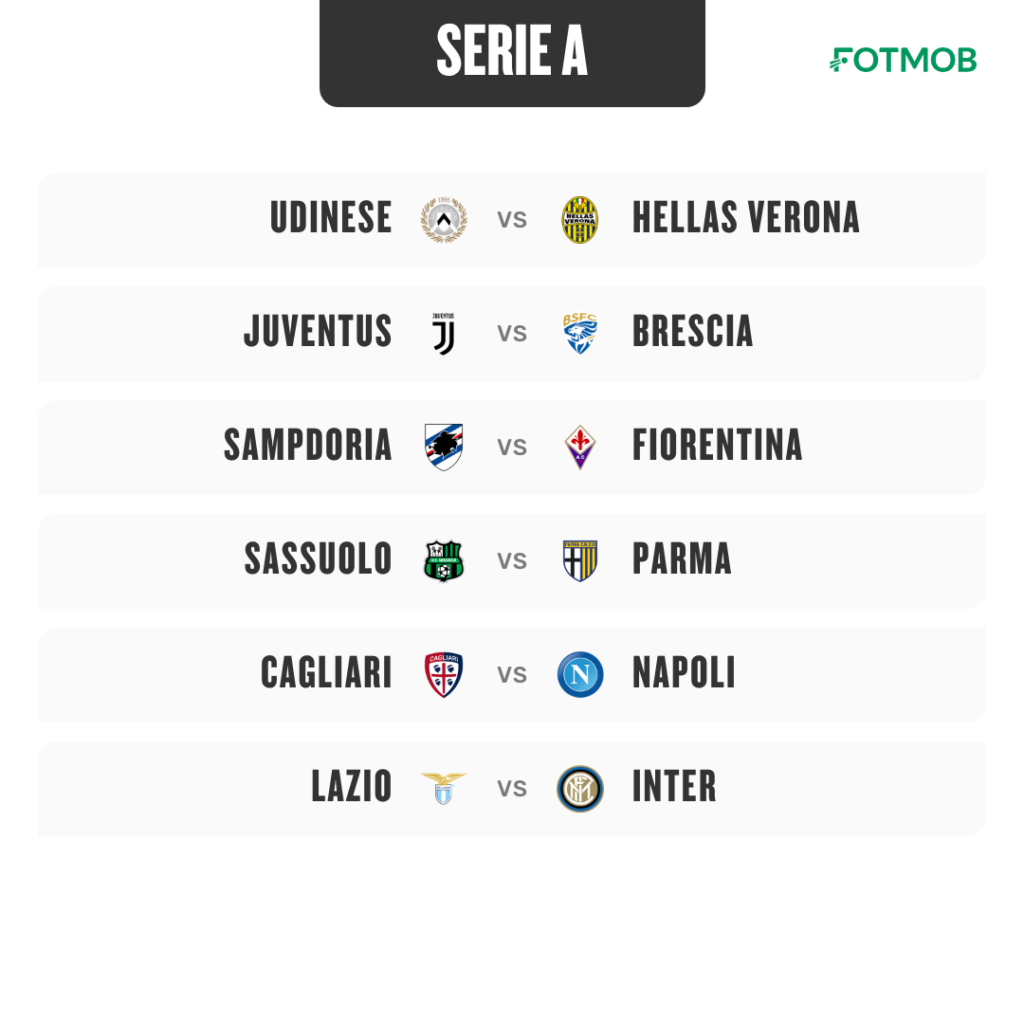
Task: Click the Fiorentina purple crest
Action: click(x=580, y=447)
